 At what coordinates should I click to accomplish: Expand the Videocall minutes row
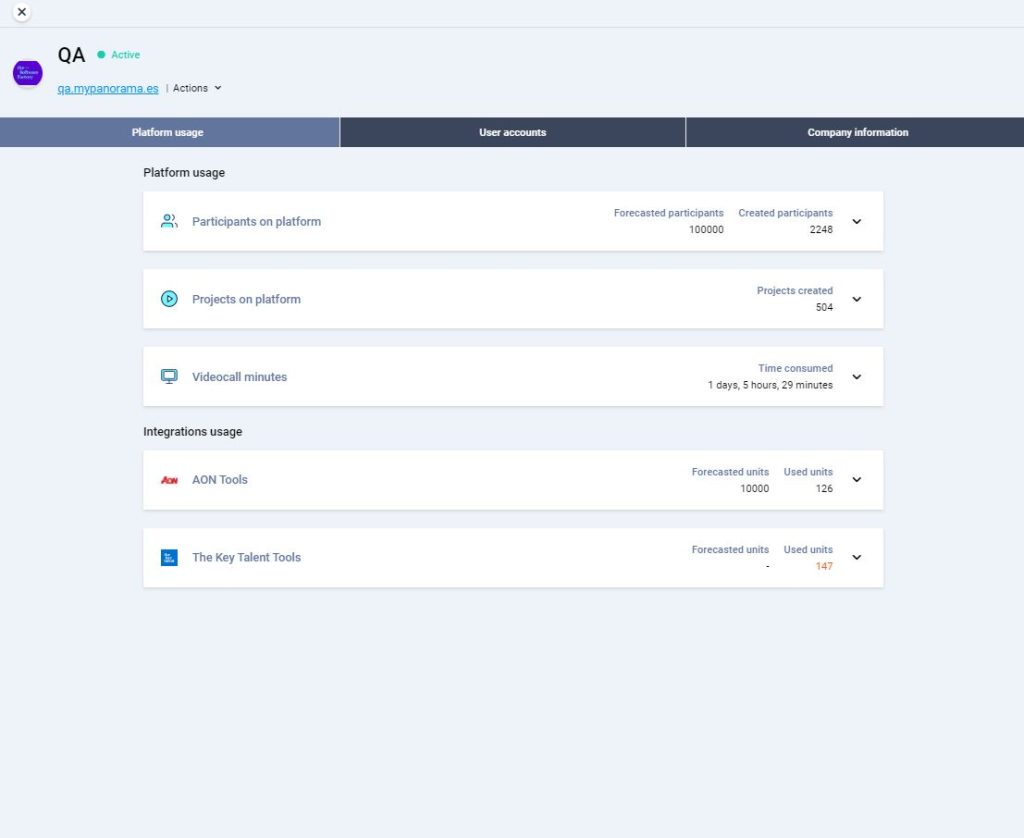(856, 377)
